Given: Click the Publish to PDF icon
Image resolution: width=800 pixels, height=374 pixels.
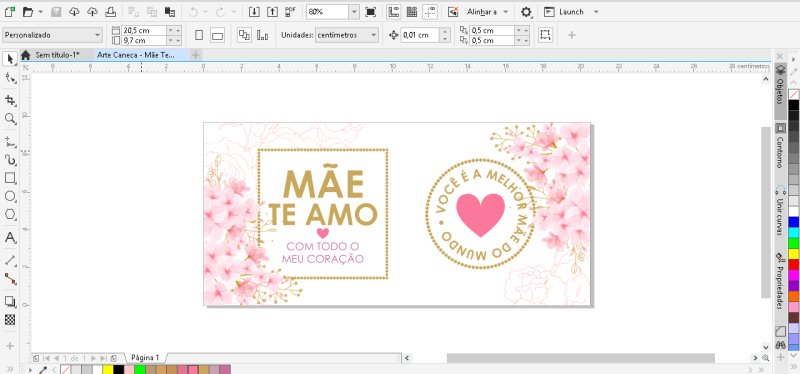Looking at the screenshot, I should (x=291, y=11).
